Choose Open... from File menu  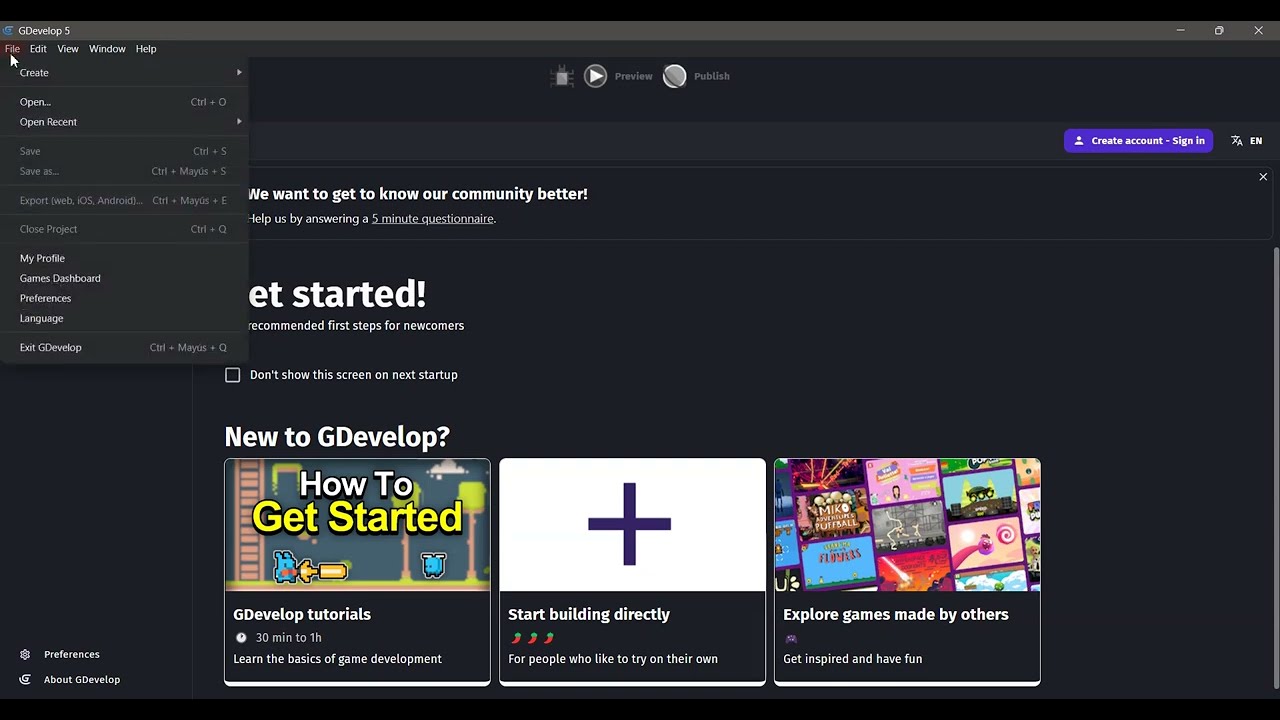click(125, 102)
